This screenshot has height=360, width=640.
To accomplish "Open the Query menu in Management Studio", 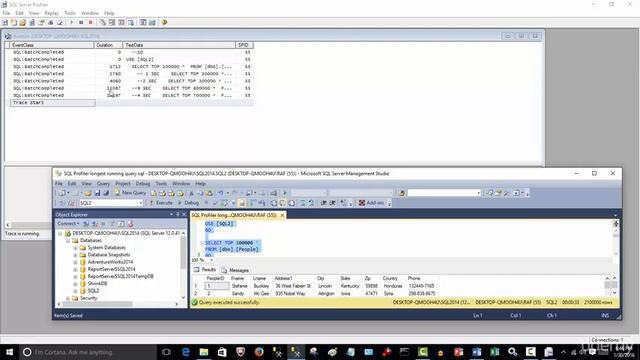I will pyautogui.click(x=103, y=184).
